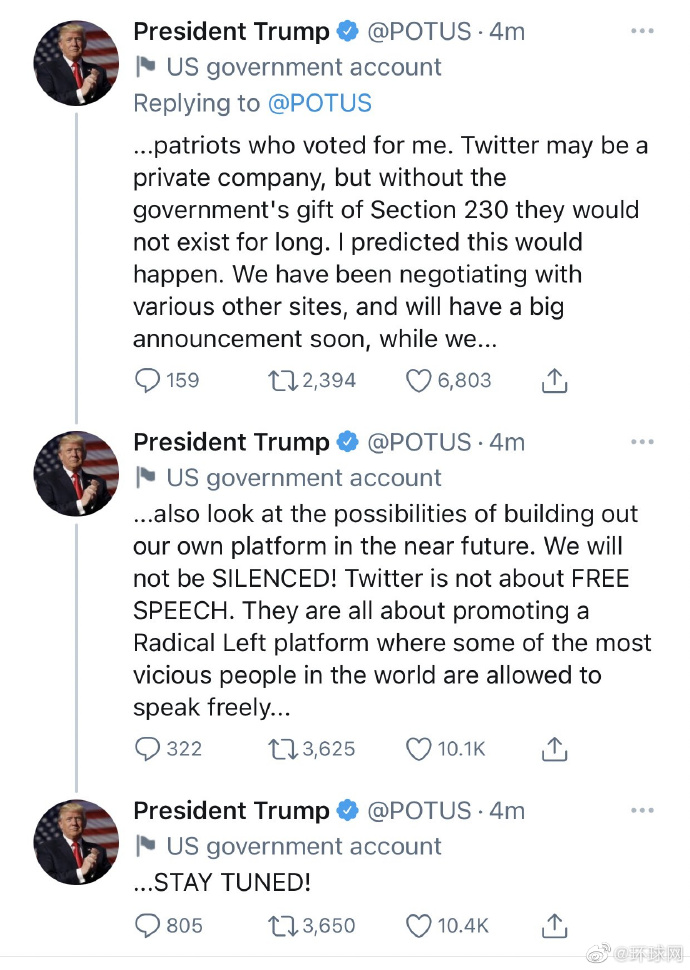This screenshot has height=970, width=690.
Task: Open the @POTUS link in Replying to
Action: (x=319, y=103)
